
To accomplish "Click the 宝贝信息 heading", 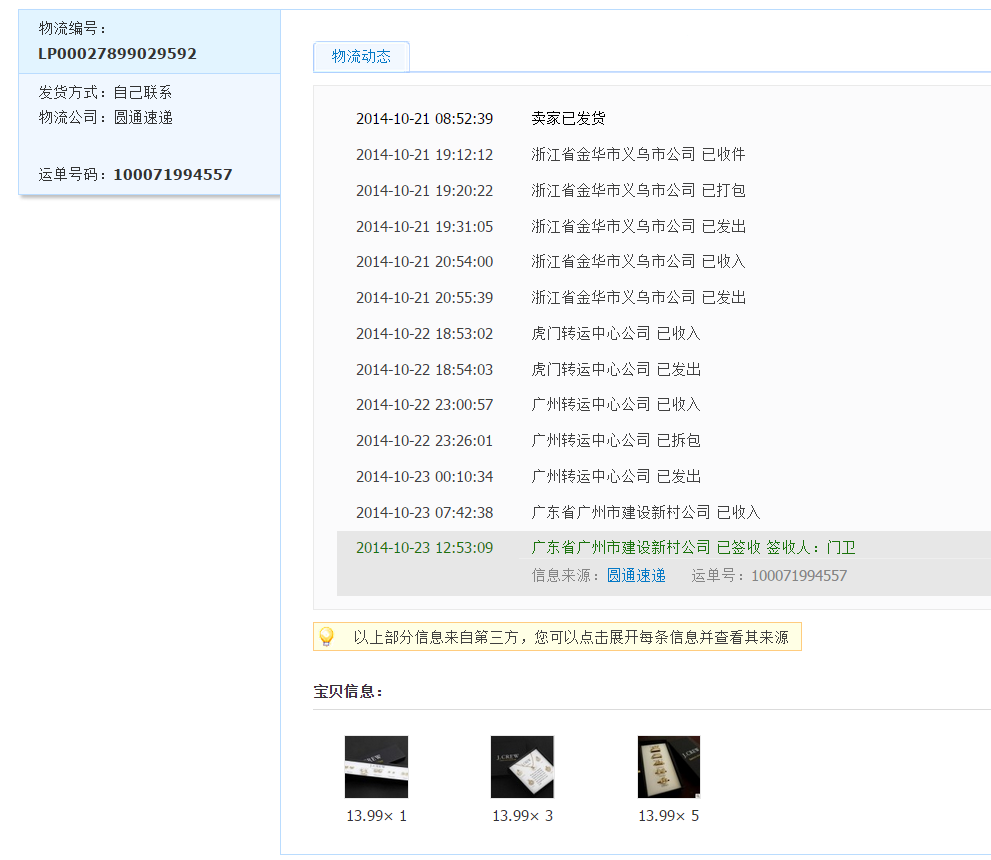I will pyautogui.click(x=348, y=691).
